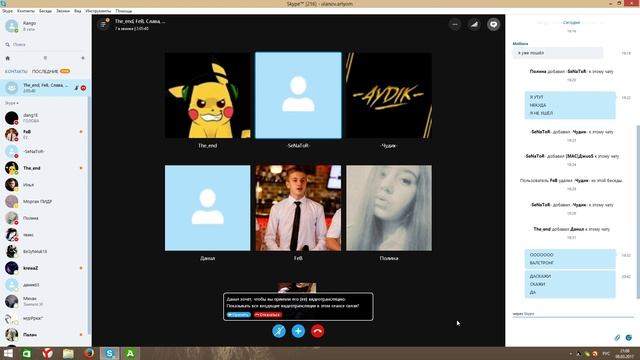
Task: Open the Михан contact
Action: click(45, 302)
